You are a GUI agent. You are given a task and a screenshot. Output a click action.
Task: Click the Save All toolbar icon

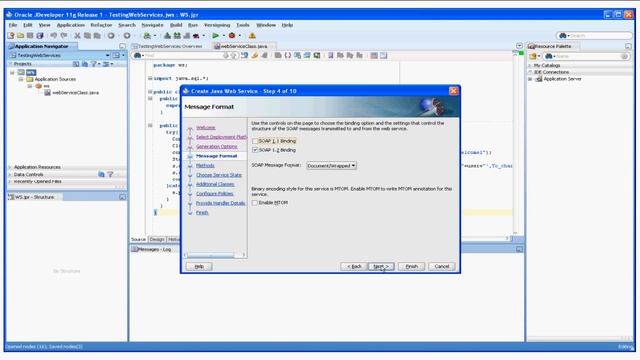point(40,36)
